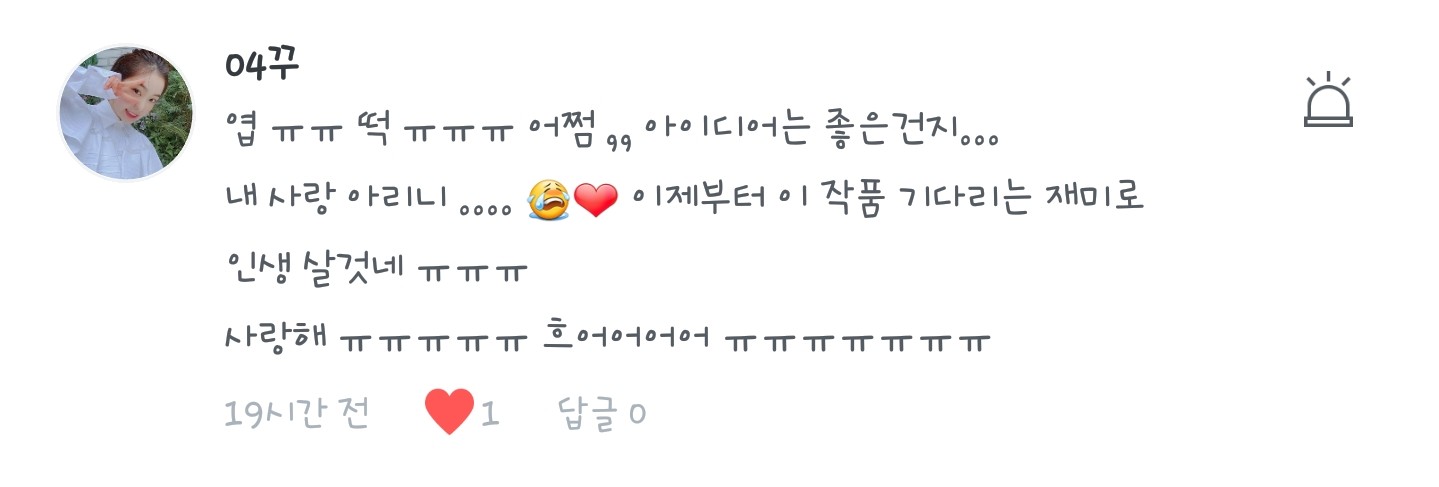Open the 04꾸 profile picture
Viewport: 1439px width, 487px height.
[x=126, y=113]
